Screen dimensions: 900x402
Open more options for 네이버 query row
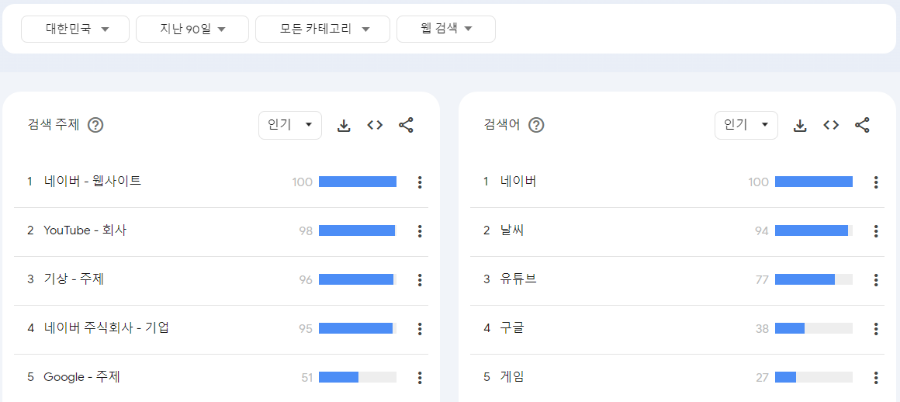(876, 182)
